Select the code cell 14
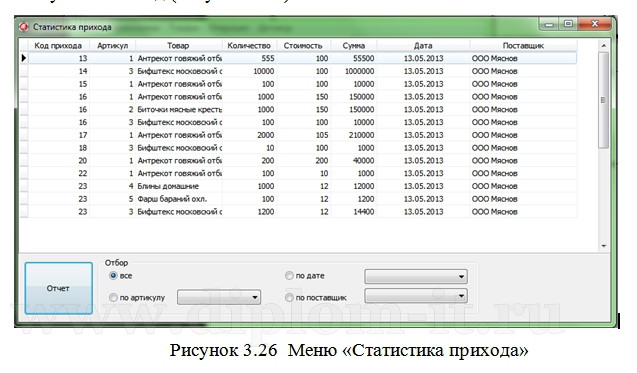 [x=58, y=71]
